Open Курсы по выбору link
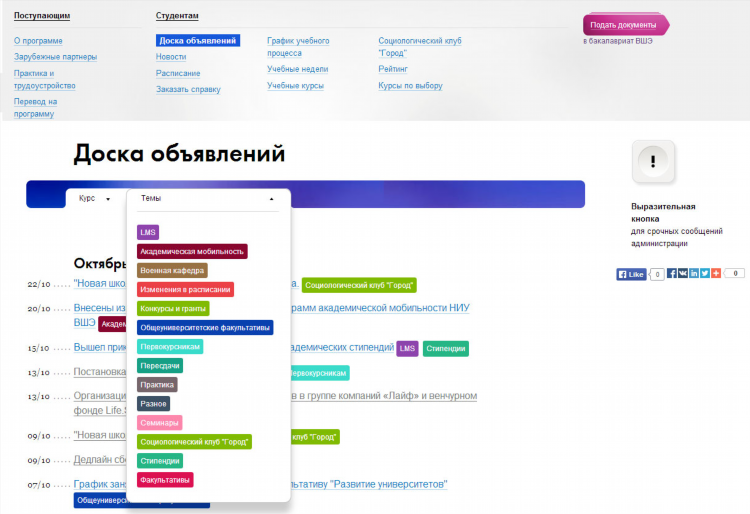This screenshot has height=514, width=750. click(x=410, y=86)
